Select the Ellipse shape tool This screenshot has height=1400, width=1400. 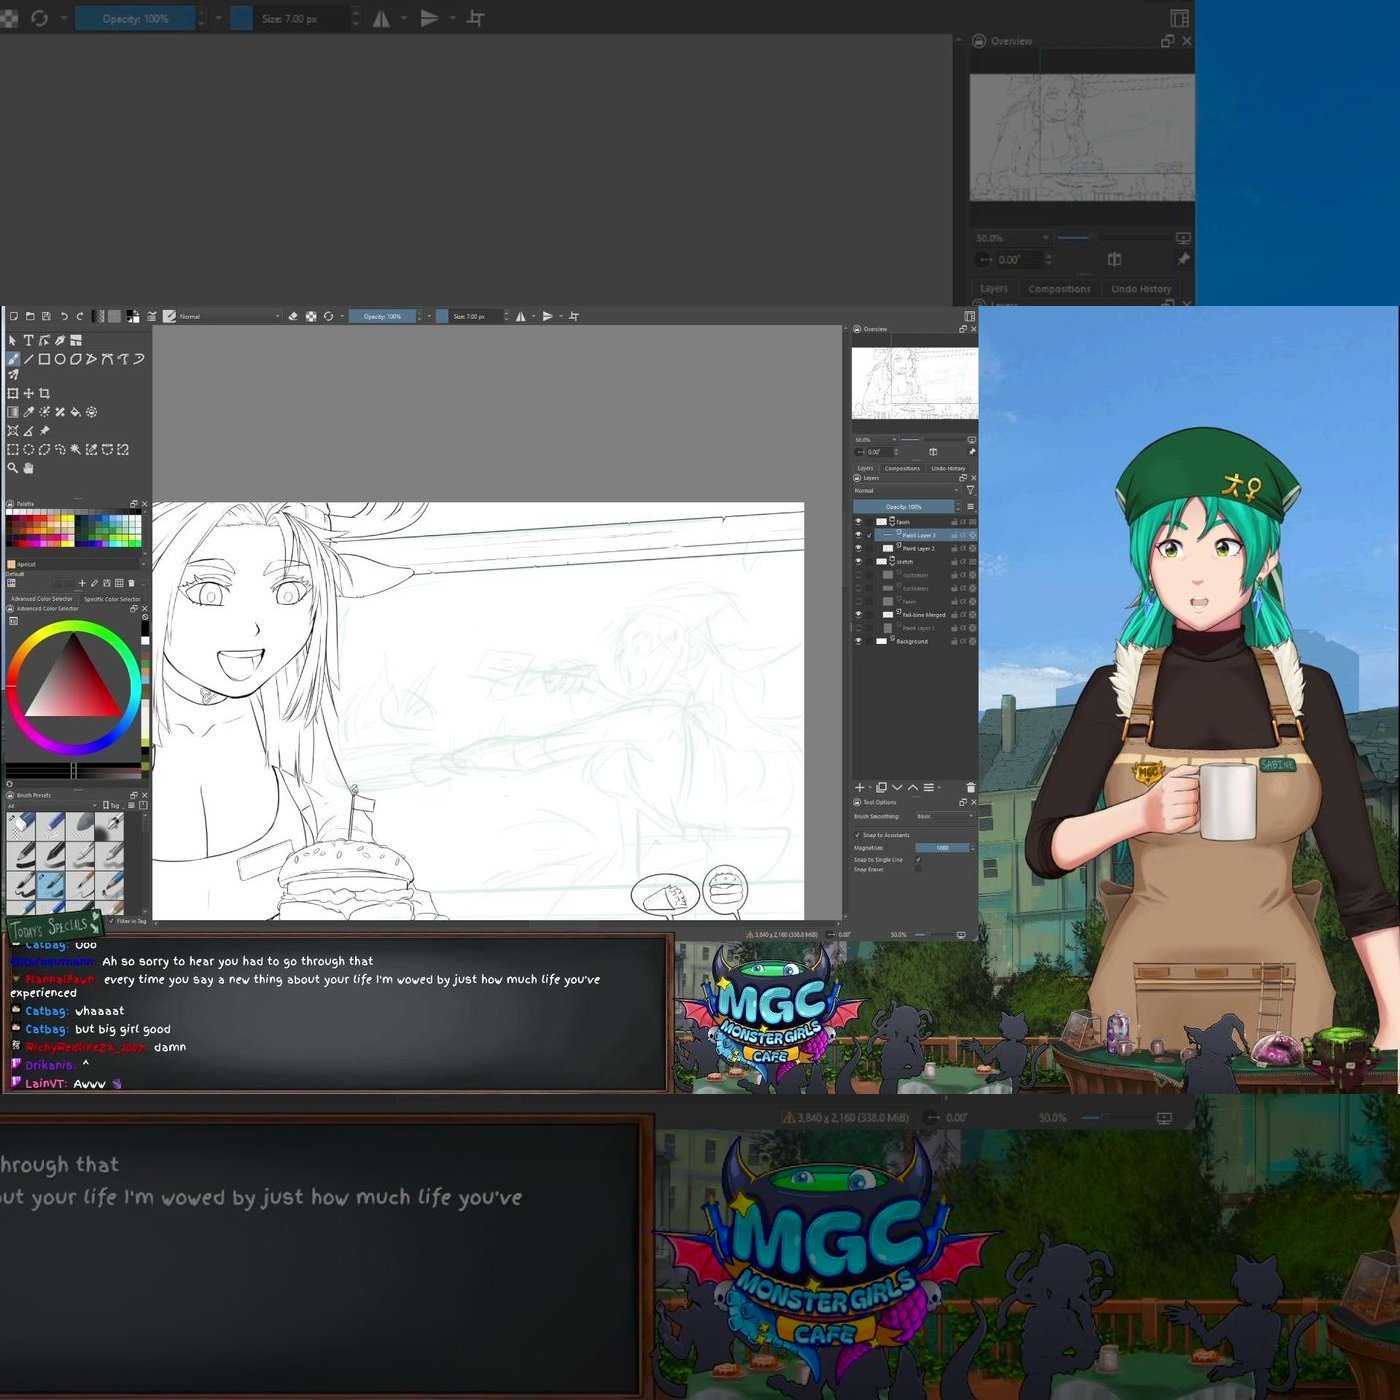point(60,359)
